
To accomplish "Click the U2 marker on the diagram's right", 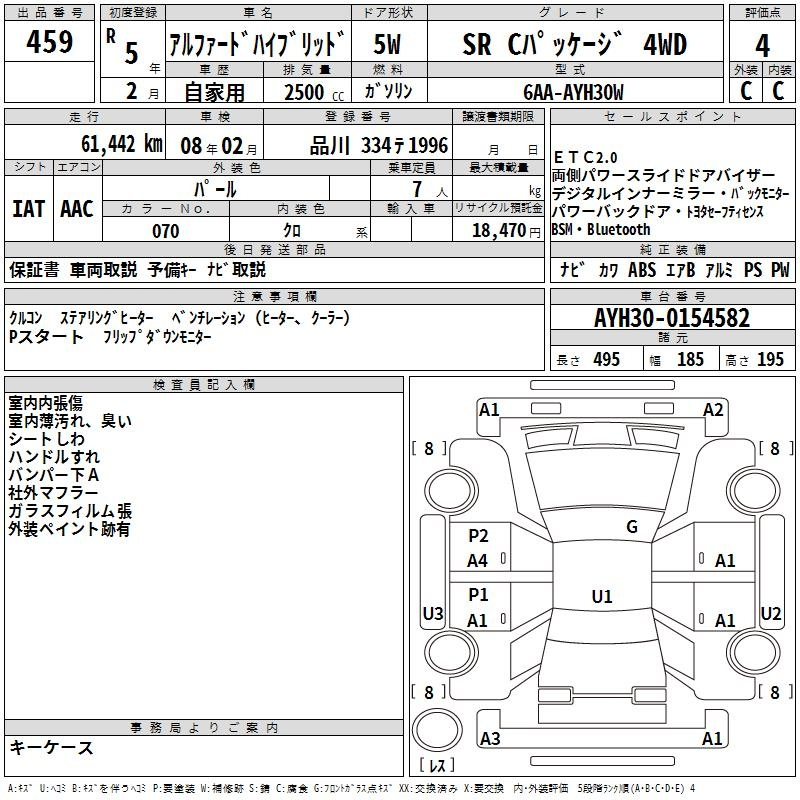I will 771,613.
